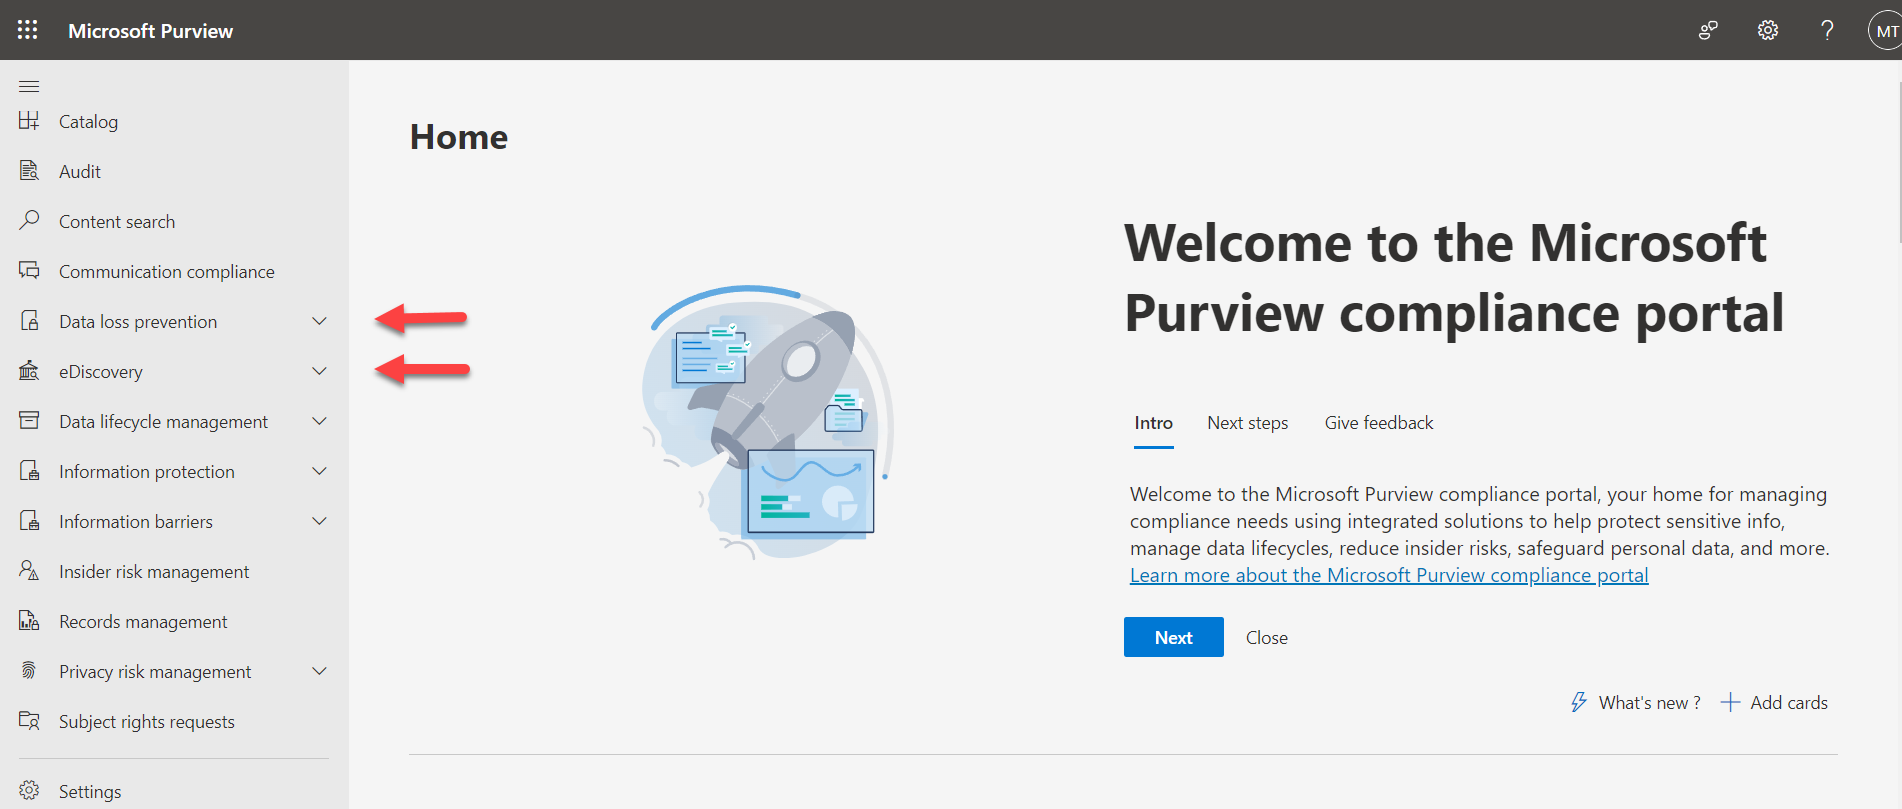The image size is (1902, 809).
Task: Click the Subject rights requests icon
Action: point(29,721)
